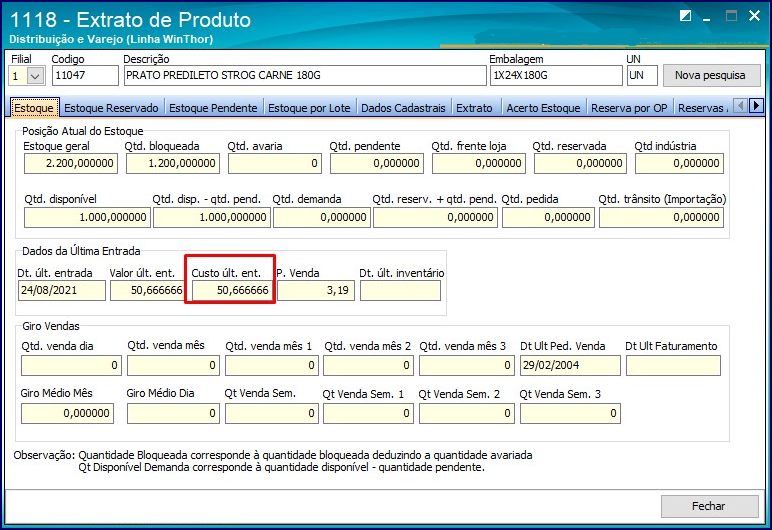Click the Qtd. venda mês 2 field
Screen dimensions: 772x530
pyautogui.click(x=368, y=365)
